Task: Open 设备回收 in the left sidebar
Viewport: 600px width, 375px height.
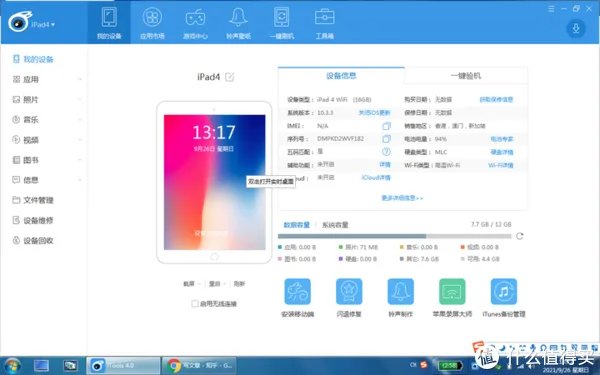Action: point(33,241)
